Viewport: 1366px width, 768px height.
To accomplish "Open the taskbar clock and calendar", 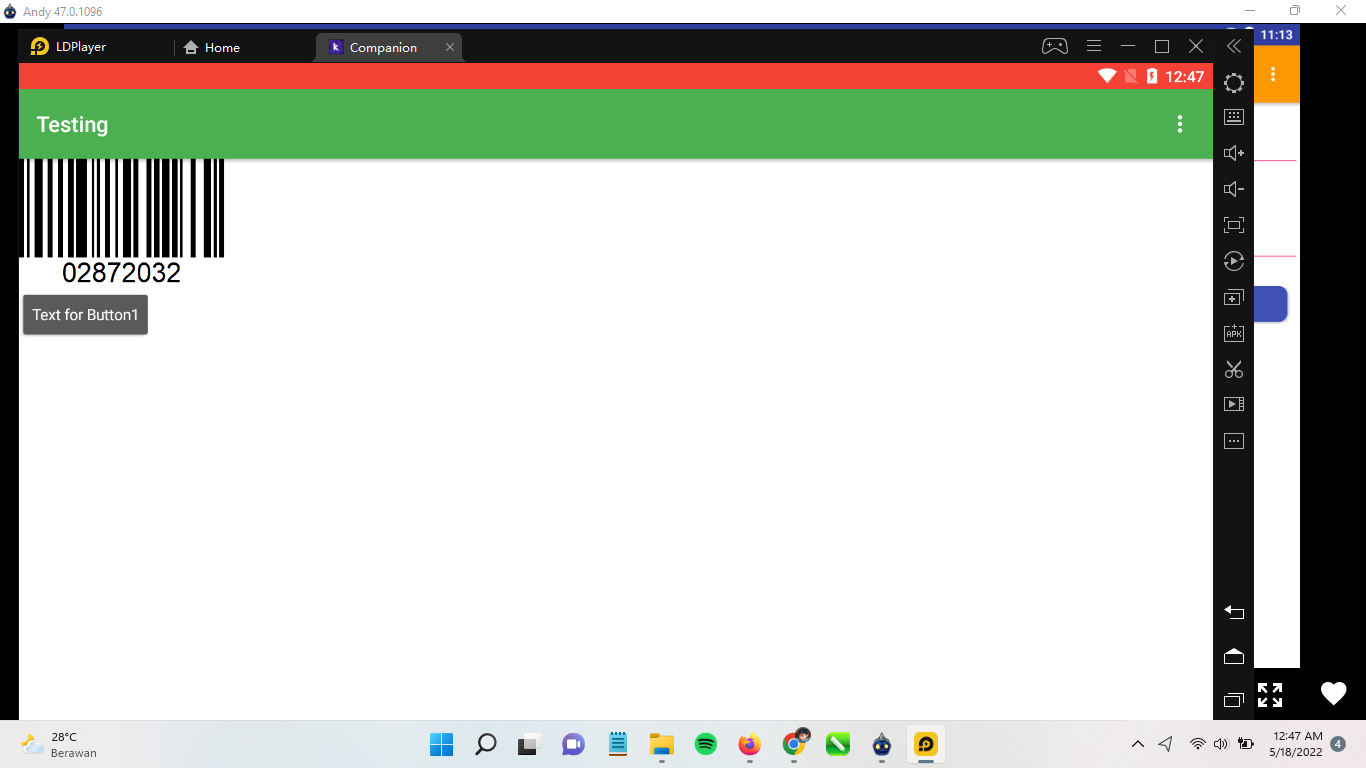I will click(1296, 743).
